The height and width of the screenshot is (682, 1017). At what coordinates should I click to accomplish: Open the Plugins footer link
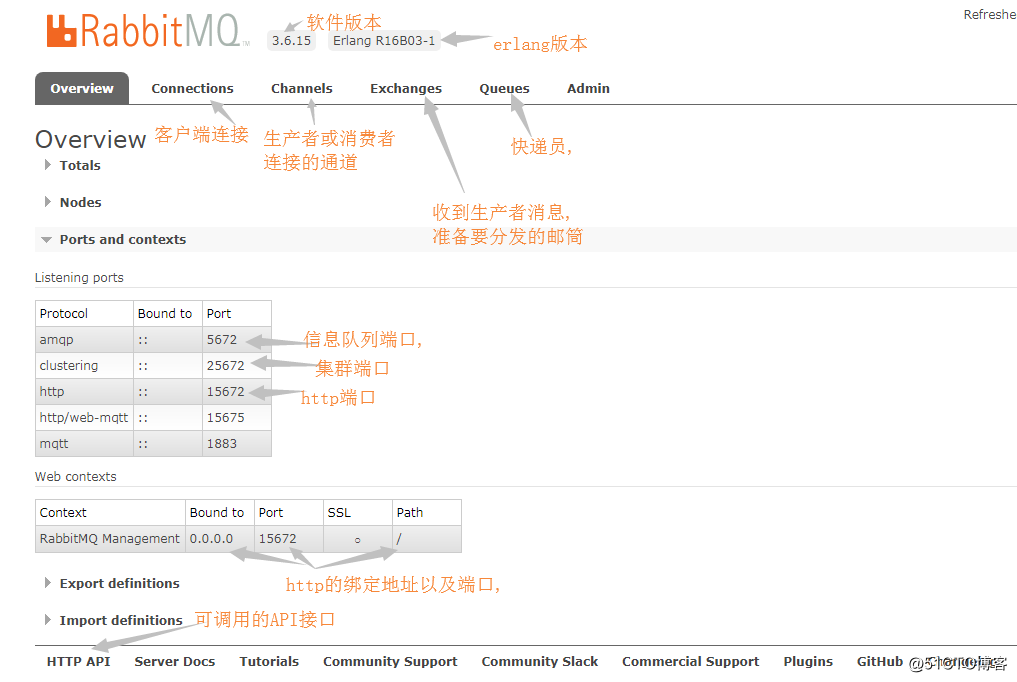click(808, 662)
